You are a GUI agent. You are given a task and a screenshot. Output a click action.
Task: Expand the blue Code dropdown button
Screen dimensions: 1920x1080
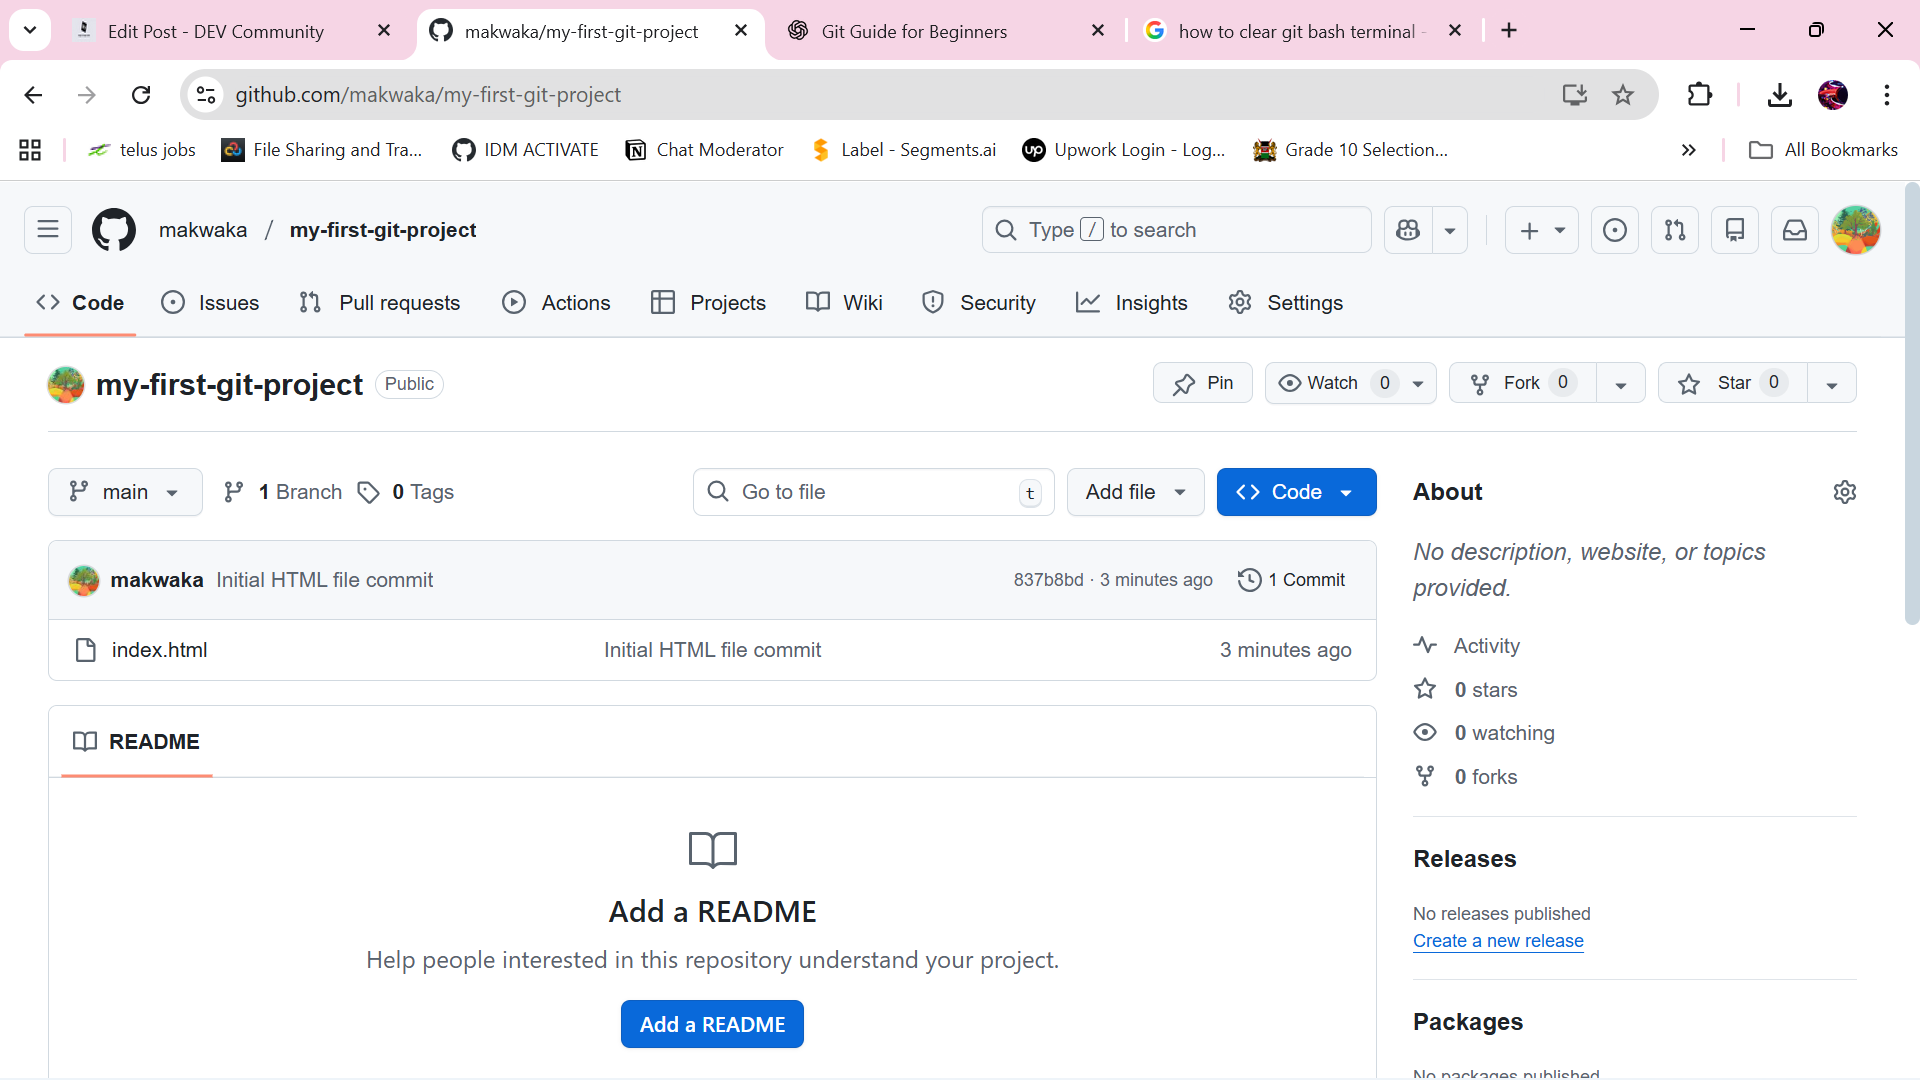1296,492
